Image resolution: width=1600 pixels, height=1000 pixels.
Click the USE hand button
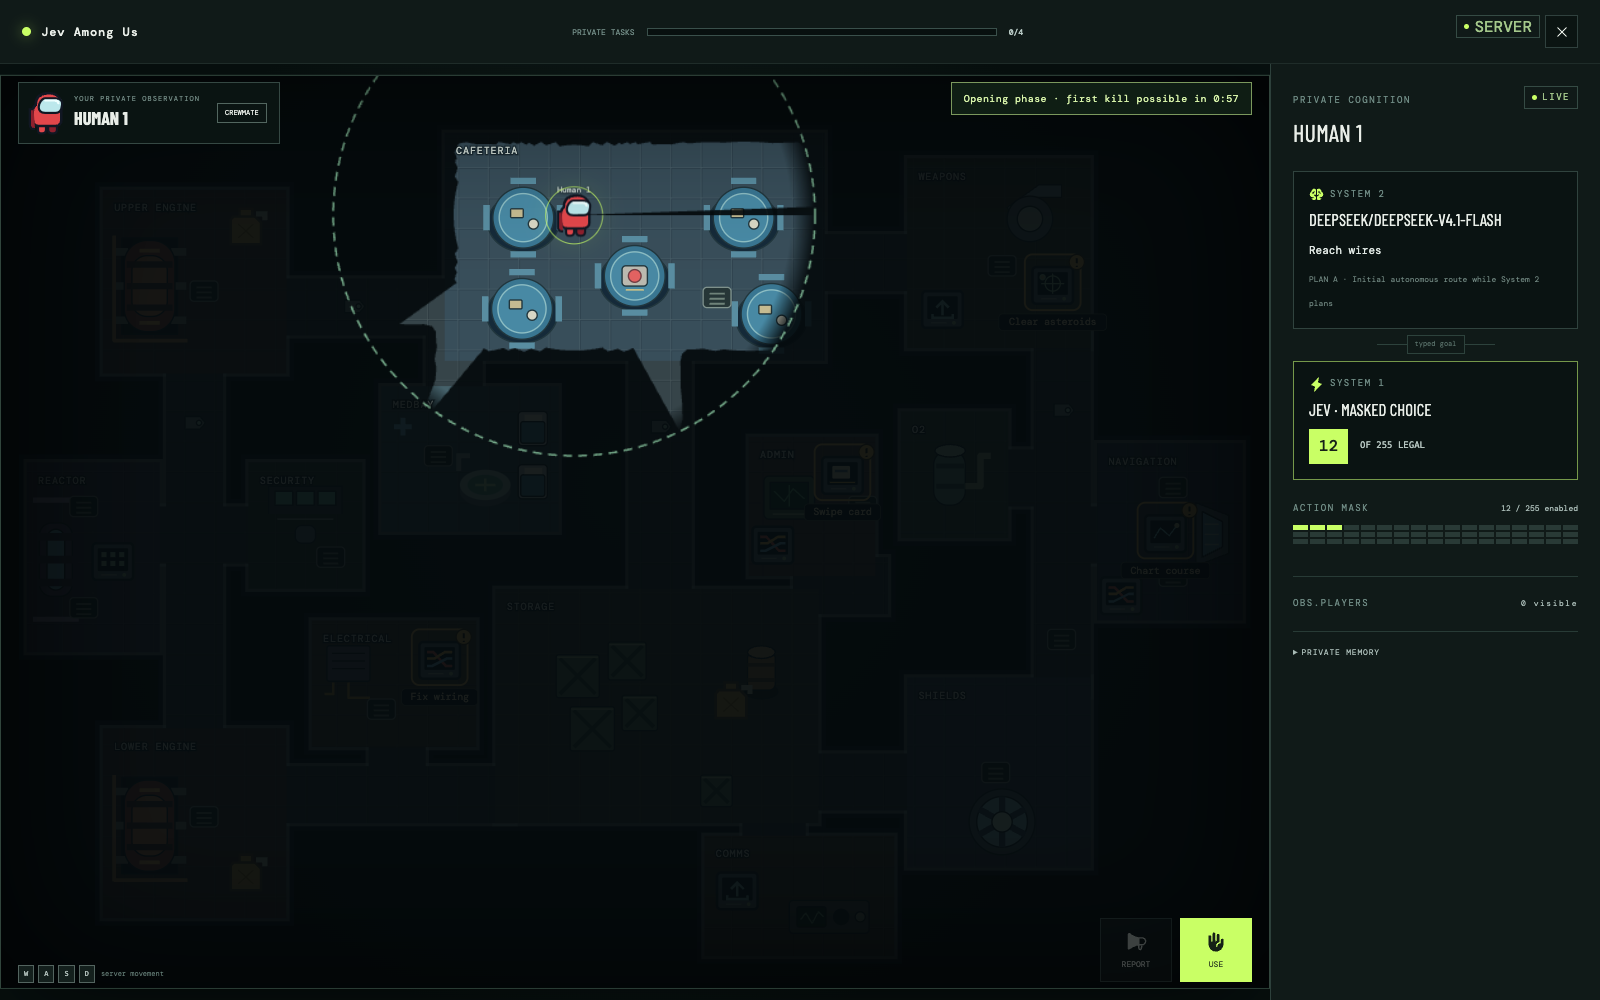point(1215,949)
